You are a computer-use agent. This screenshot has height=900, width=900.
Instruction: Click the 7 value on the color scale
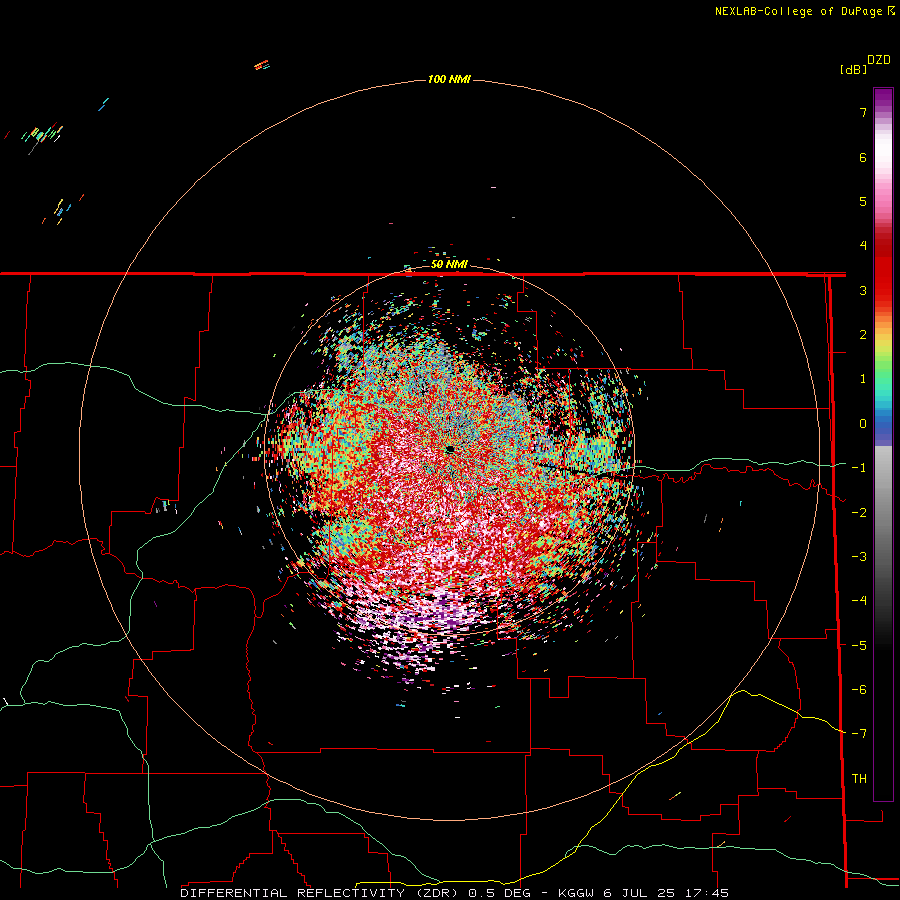[x=863, y=112]
